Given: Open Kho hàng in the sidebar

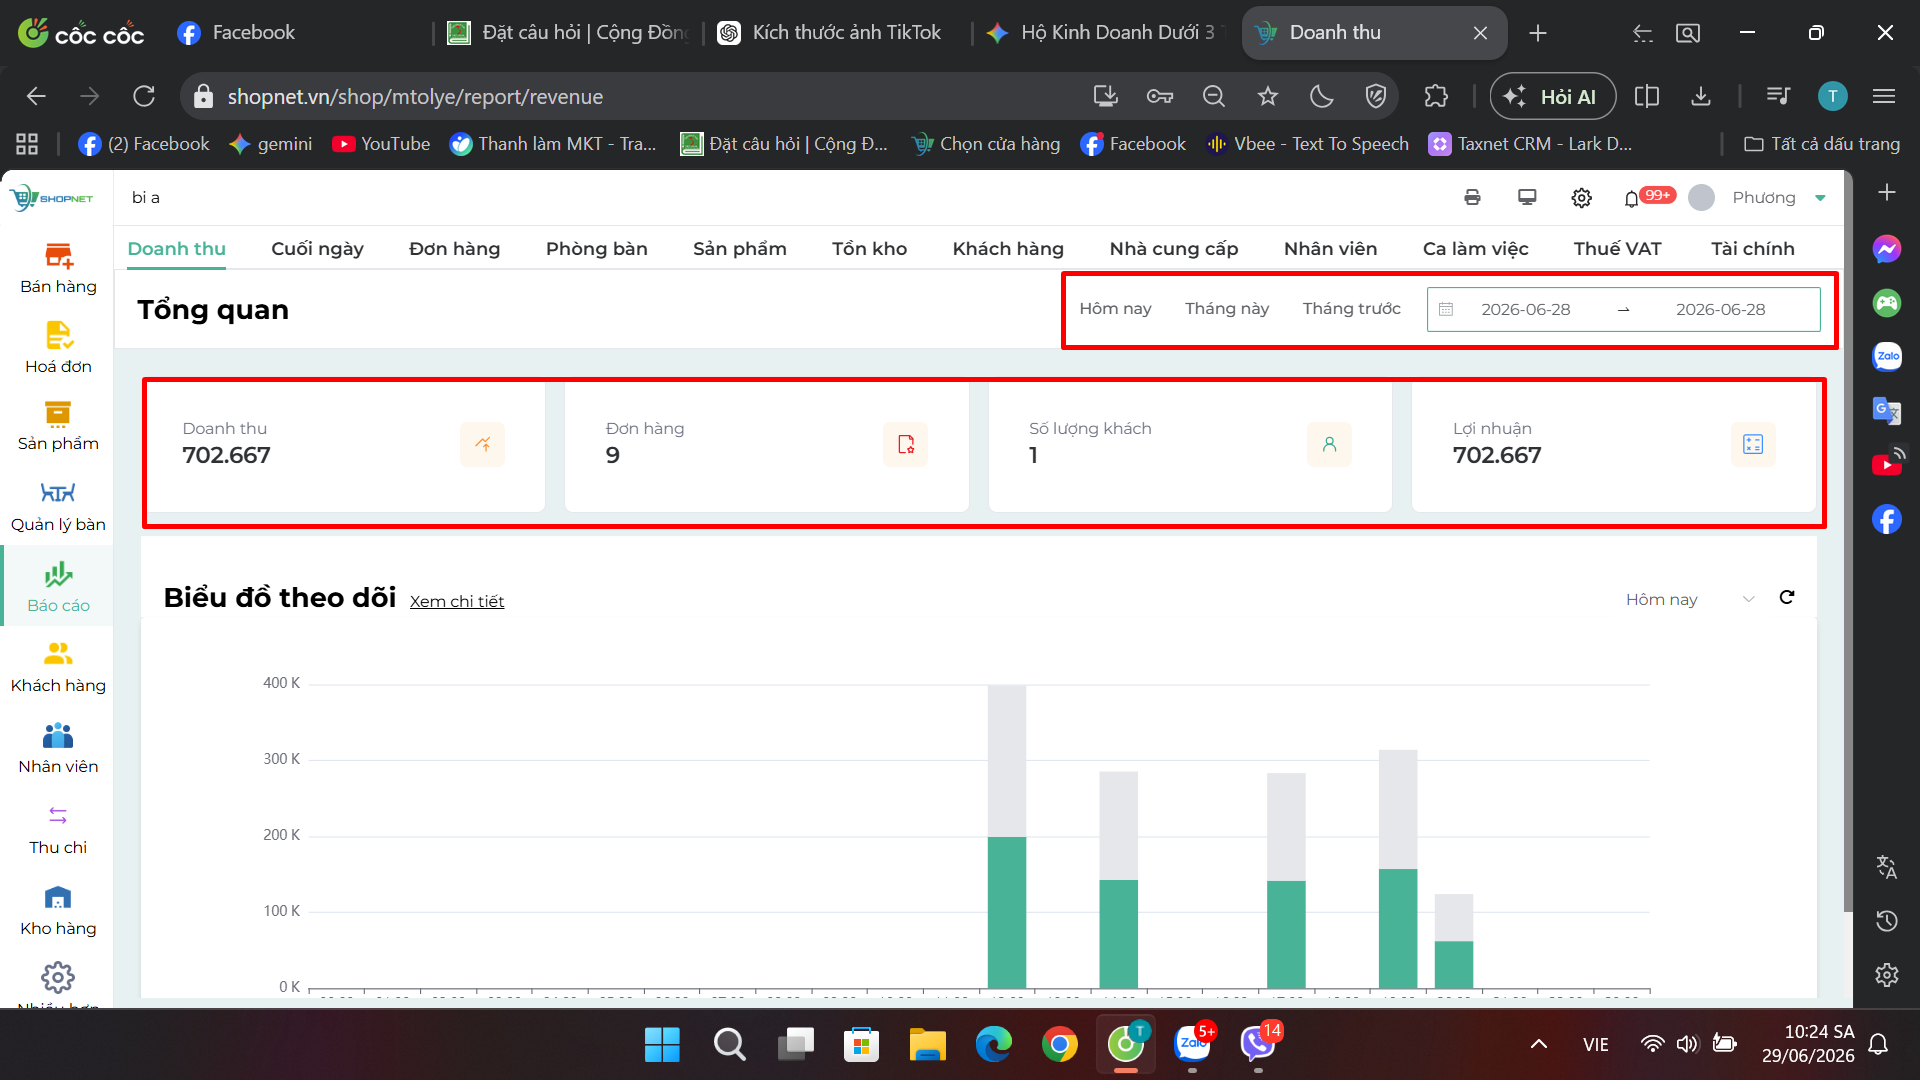Looking at the screenshot, I should pos(58,911).
